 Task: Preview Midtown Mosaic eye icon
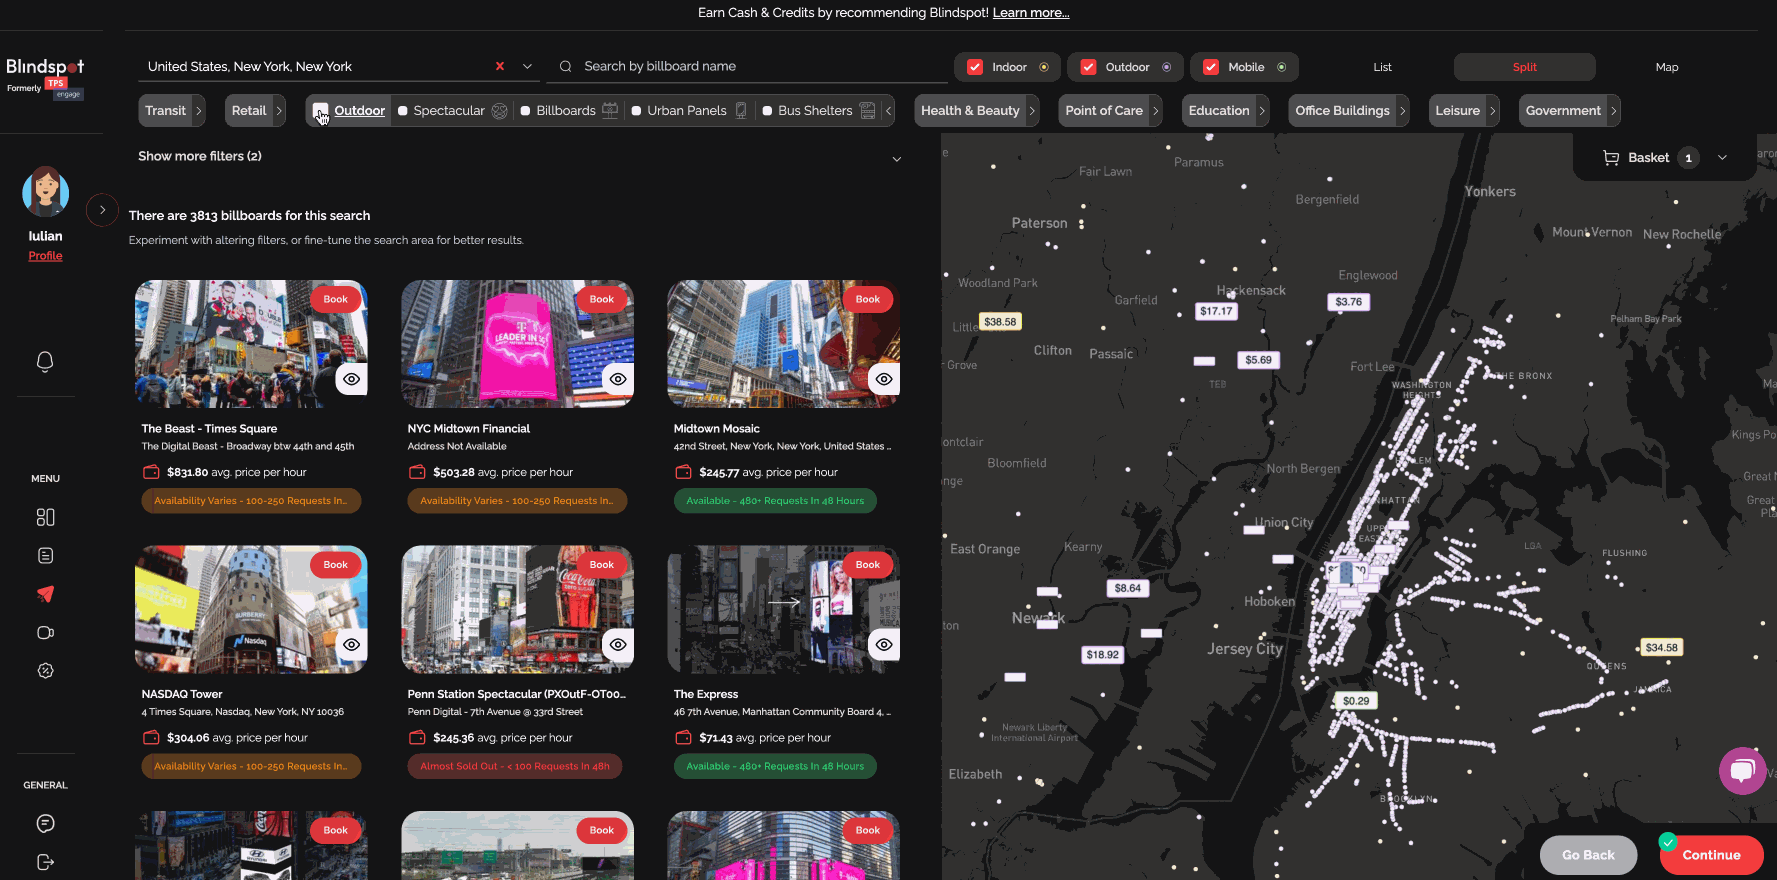click(x=884, y=379)
